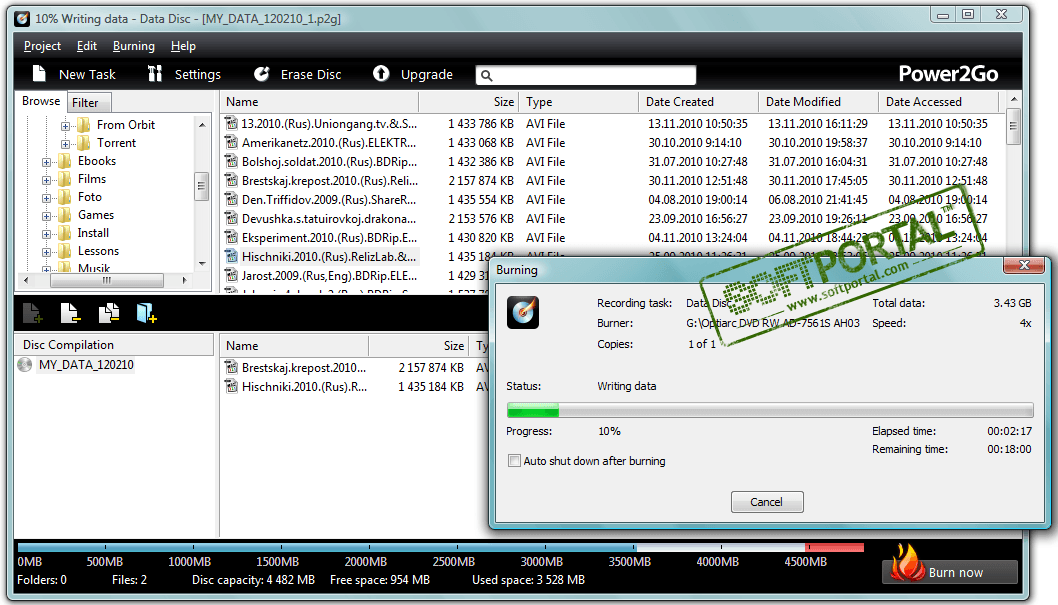
Task: Click the Upgrade arrow icon
Action: [x=381, y=74]
